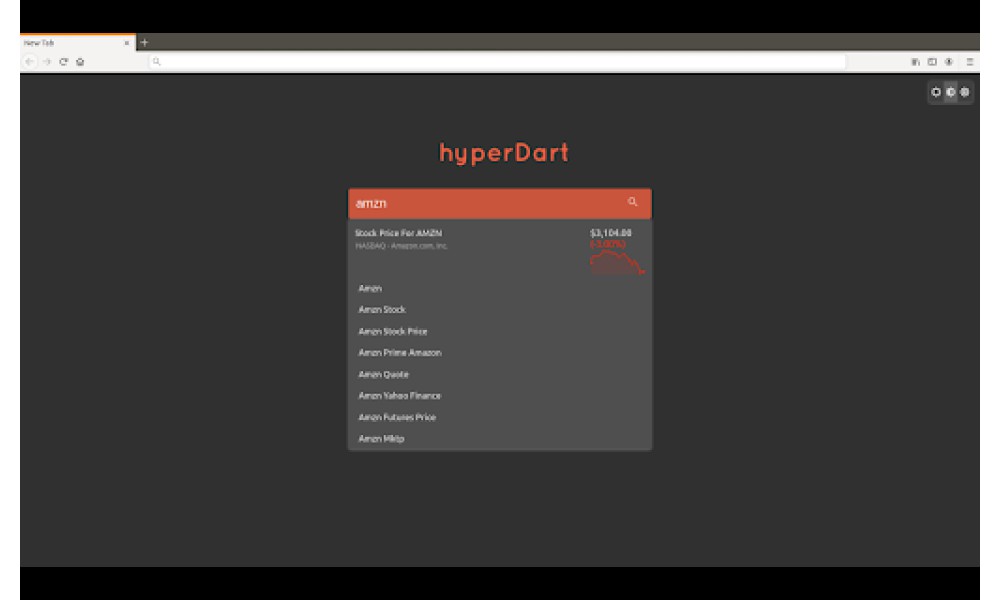Switch to the dark theme mode icon

(x=936, y=92)
